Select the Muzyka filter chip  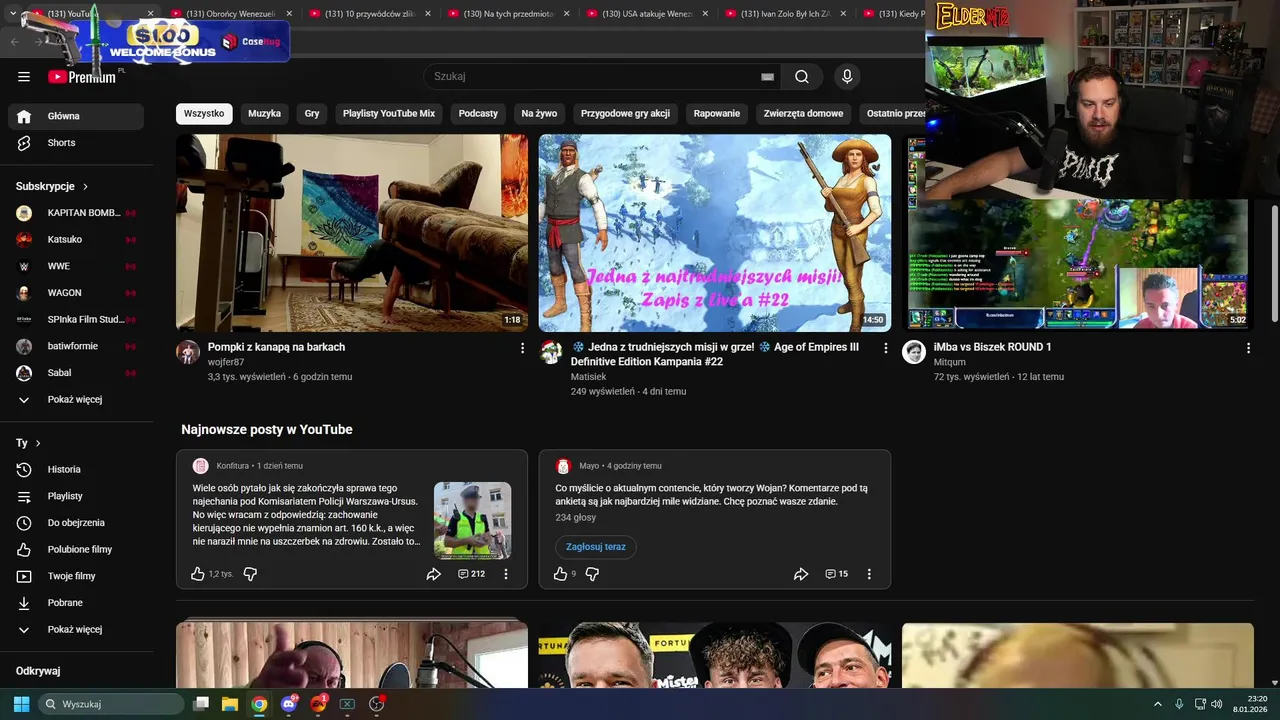(x=264, y=114)
